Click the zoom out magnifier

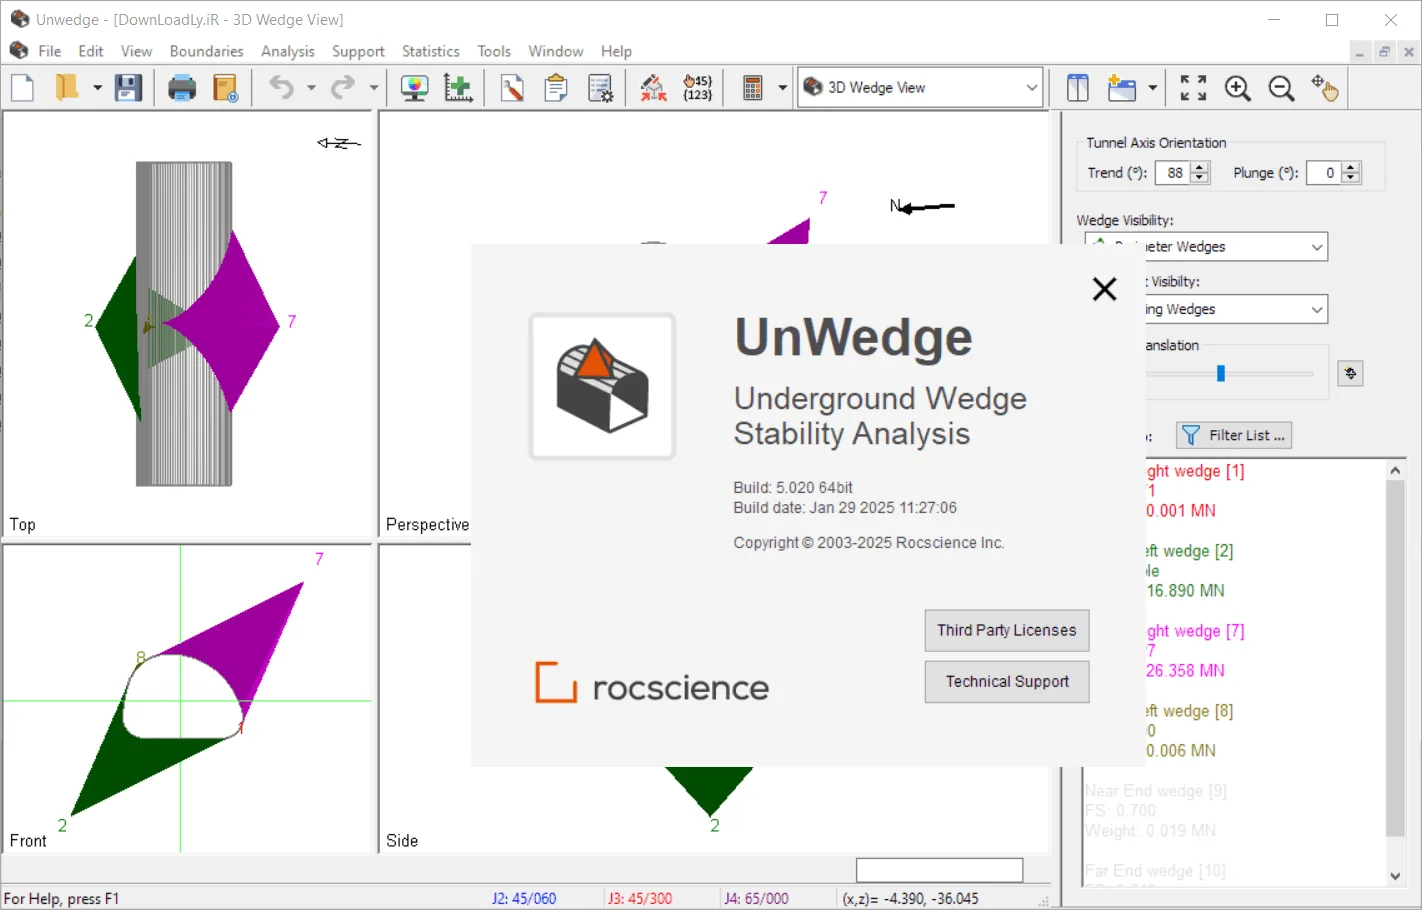click(x=1281, y=88)
